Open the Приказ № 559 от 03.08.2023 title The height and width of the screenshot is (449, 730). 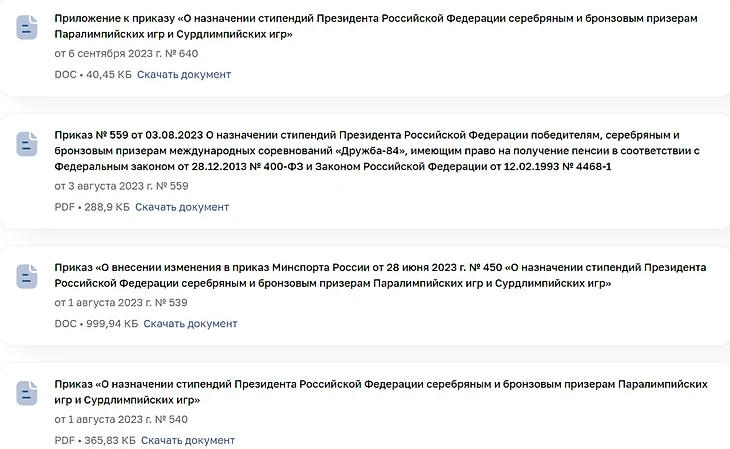(x=377, y=150)
